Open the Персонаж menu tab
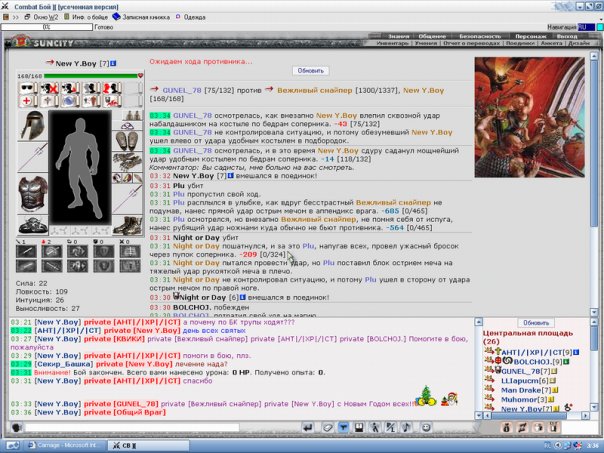Viewport: 604px width, 453px height. click(x=530, y=36)
